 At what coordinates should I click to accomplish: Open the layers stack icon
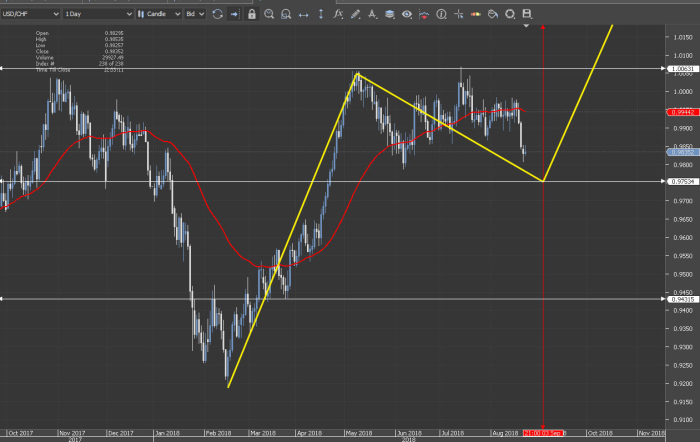[x=390, y=14]
